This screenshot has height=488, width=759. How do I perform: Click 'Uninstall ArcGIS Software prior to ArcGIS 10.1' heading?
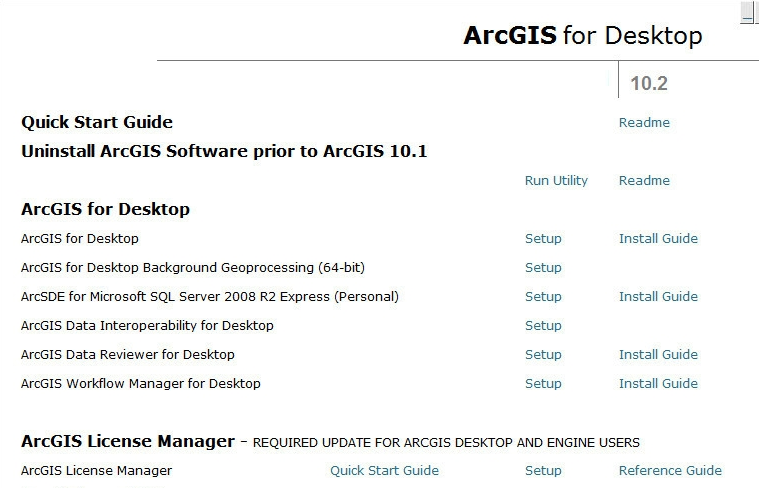click(x=224, y=151)
